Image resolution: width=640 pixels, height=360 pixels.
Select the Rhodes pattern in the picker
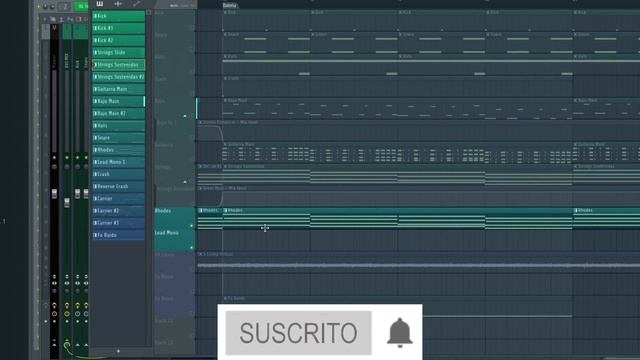click(118, 150)
